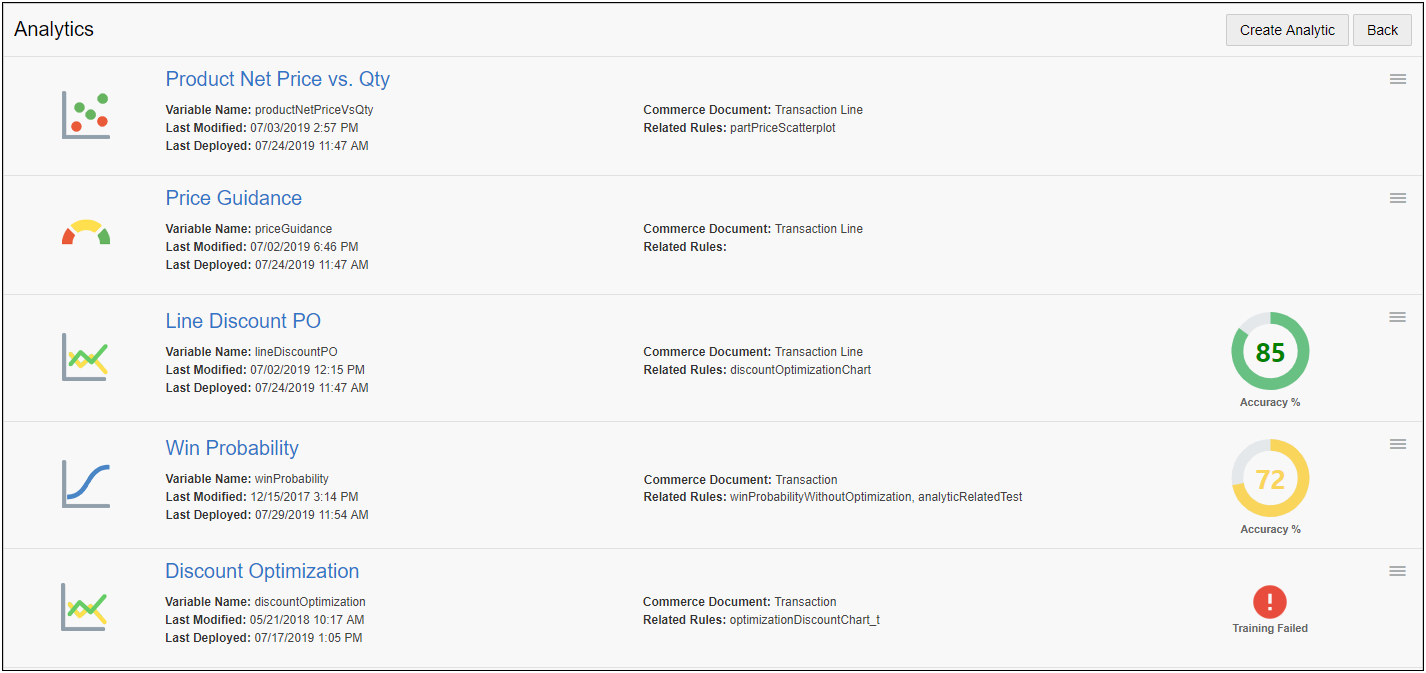Click the scatter plot icon for Product Net Price
This screenshot has width=1426, height=673.
(86, 115)
